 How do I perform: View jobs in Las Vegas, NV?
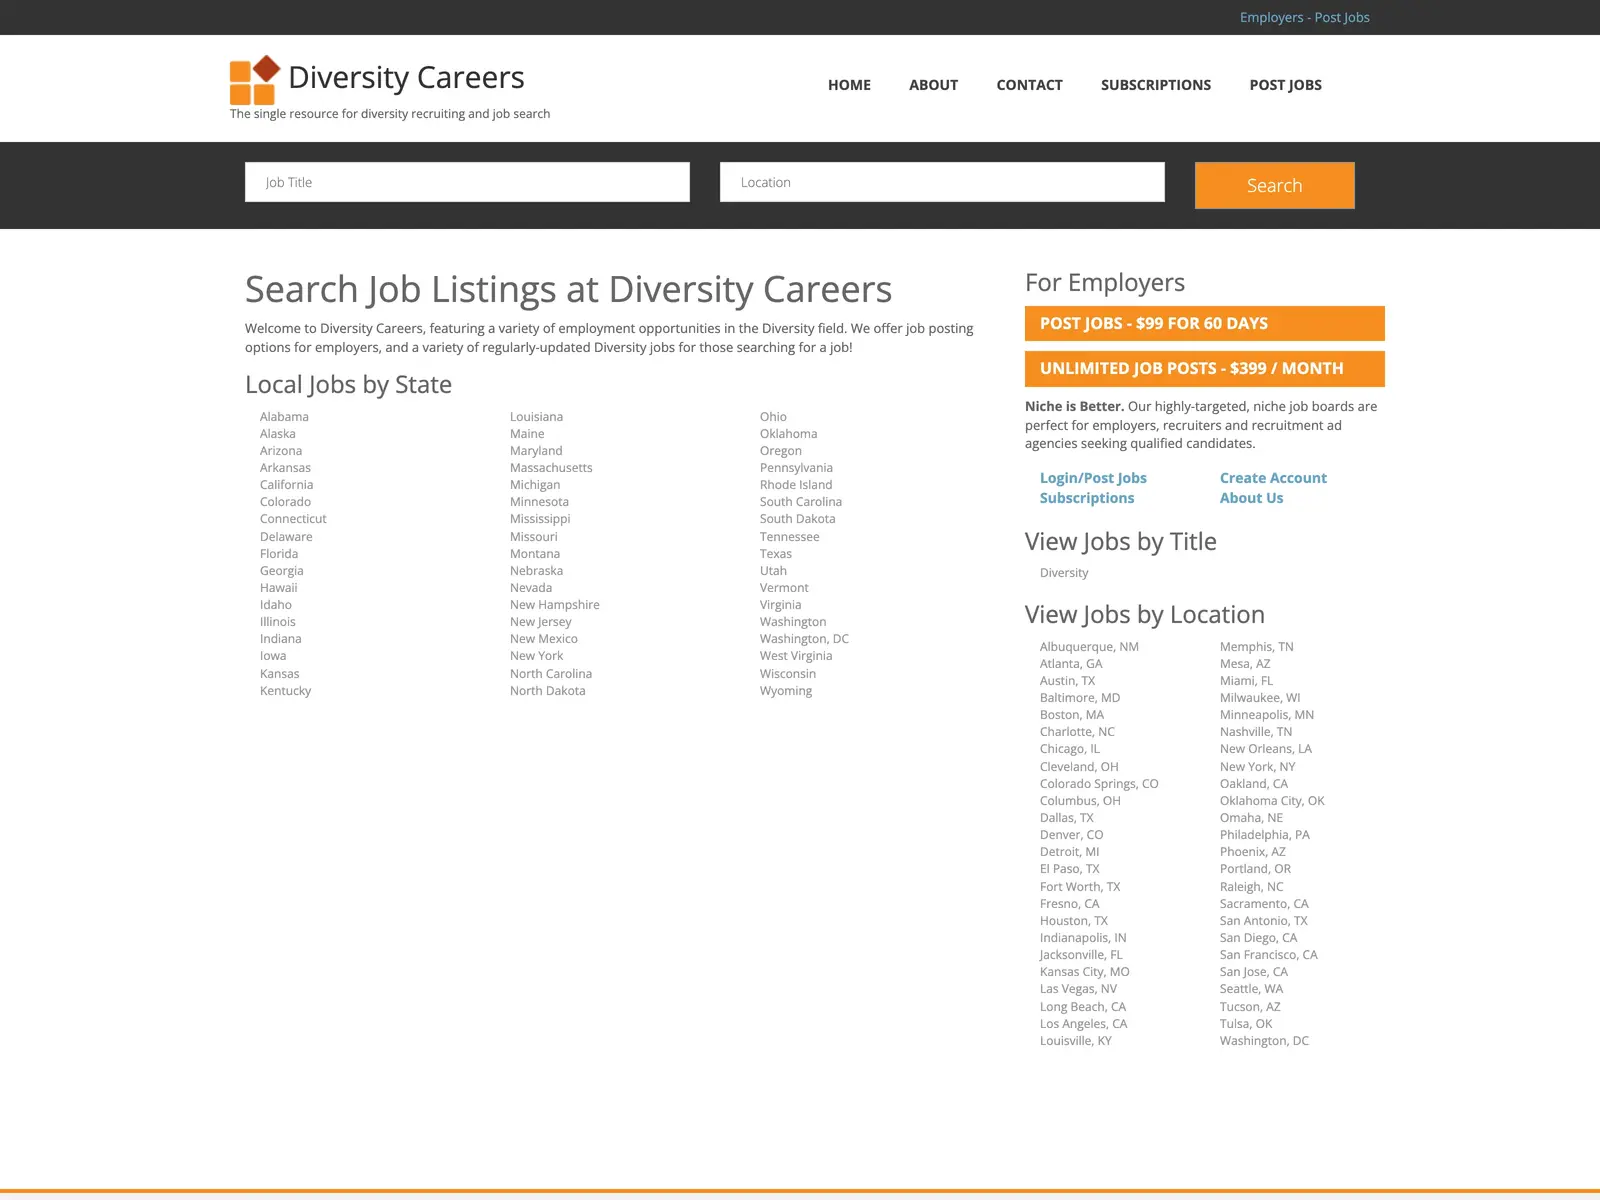pyautogui.click(x=1078, y=989)
